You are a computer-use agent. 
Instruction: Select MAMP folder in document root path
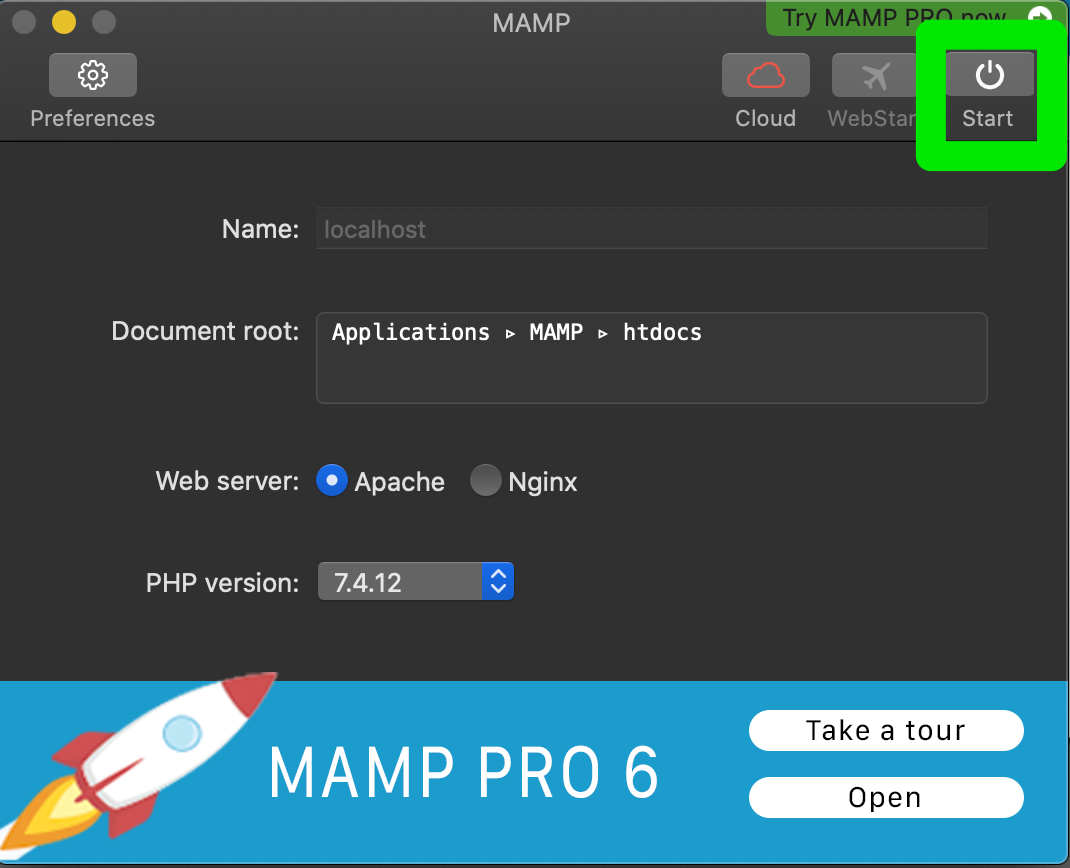pos(556,332)
